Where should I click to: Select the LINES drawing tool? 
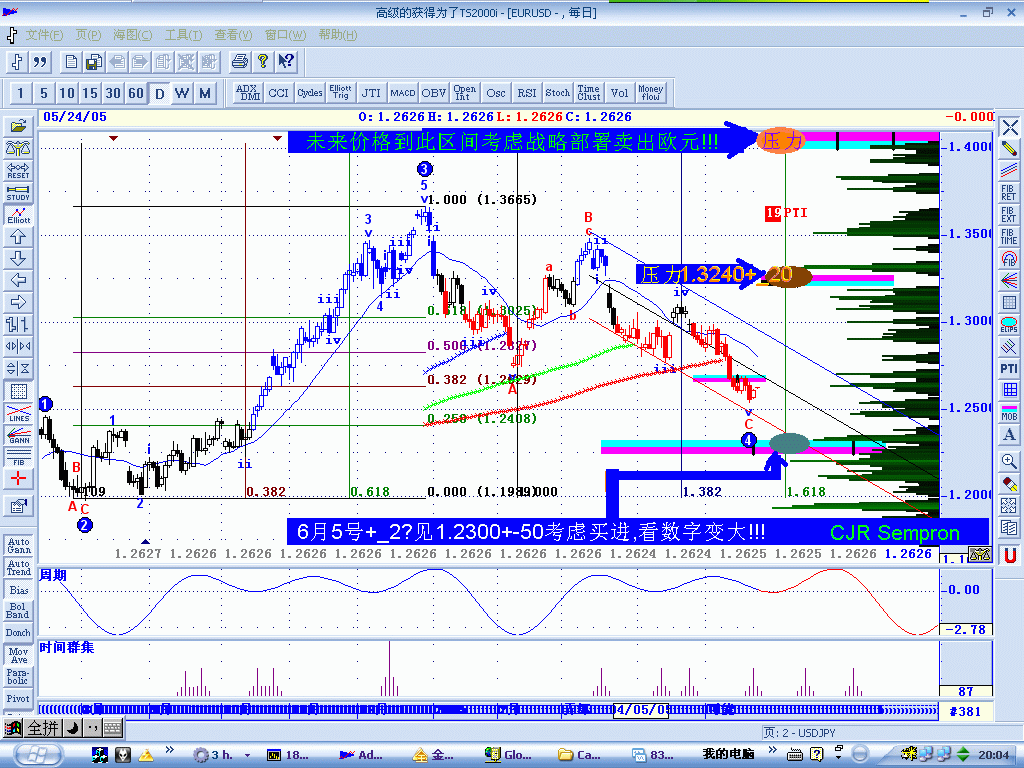tap(18, 413)
